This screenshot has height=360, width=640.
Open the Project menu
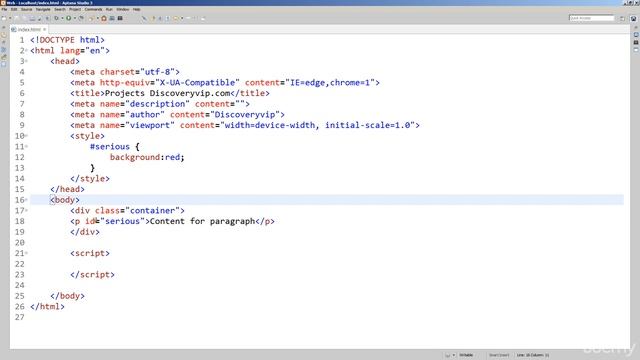click(x=75, y=9)
